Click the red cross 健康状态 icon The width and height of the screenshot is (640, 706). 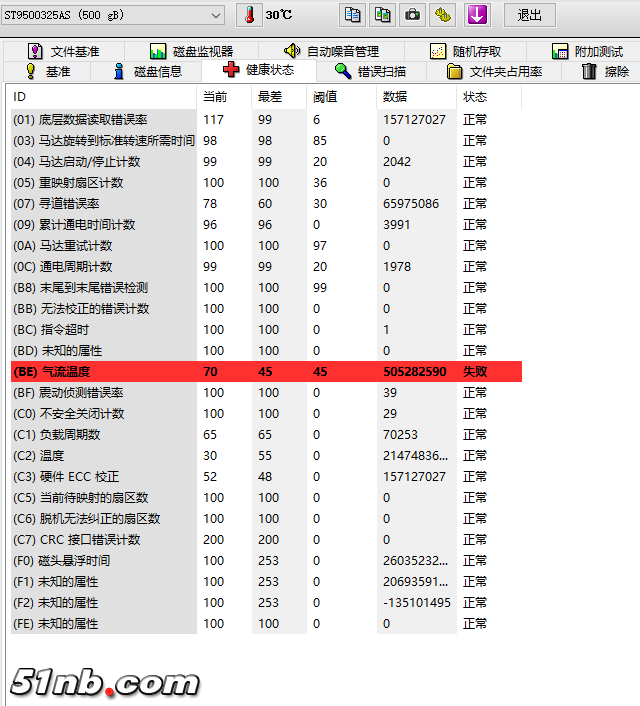pos(231,69)
